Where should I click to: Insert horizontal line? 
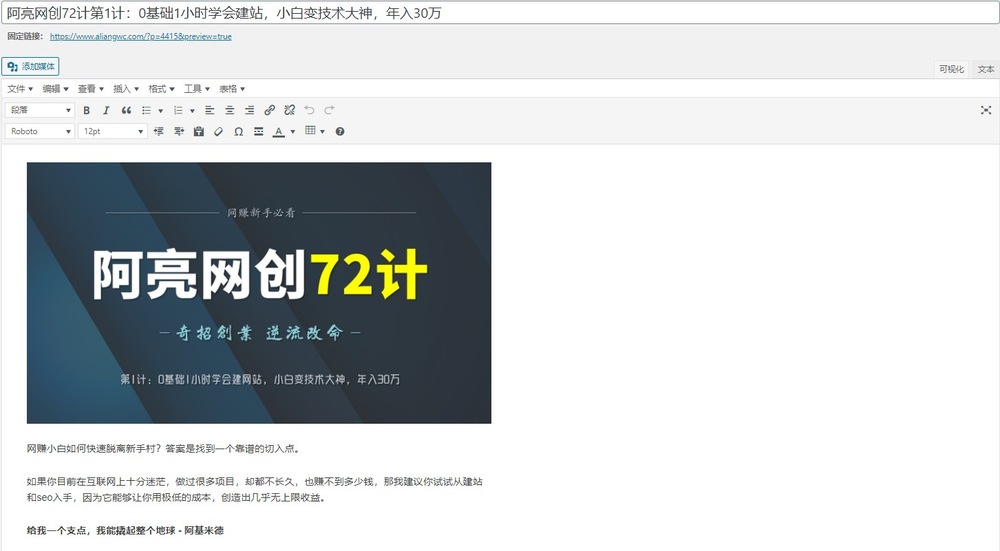tap(258, 131)
